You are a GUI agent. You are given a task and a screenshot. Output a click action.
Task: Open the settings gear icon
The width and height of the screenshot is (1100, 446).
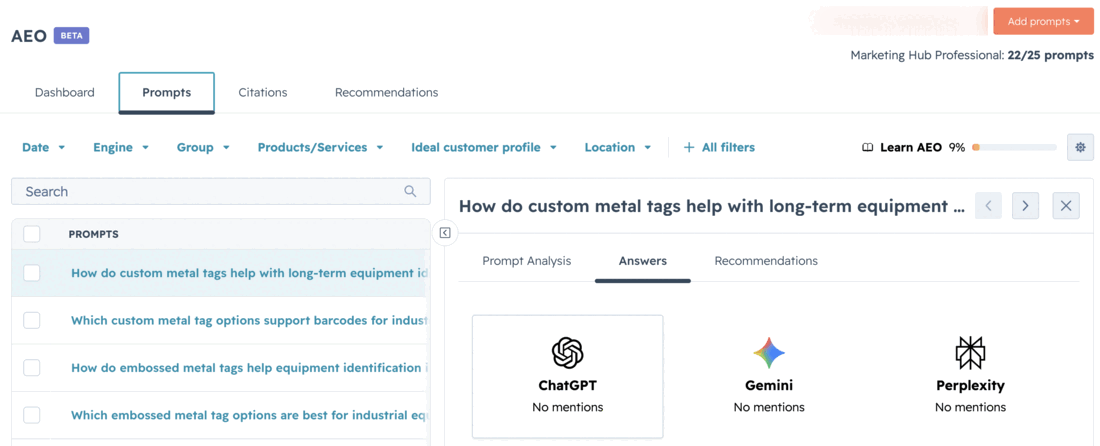(x=1080, y=147)
